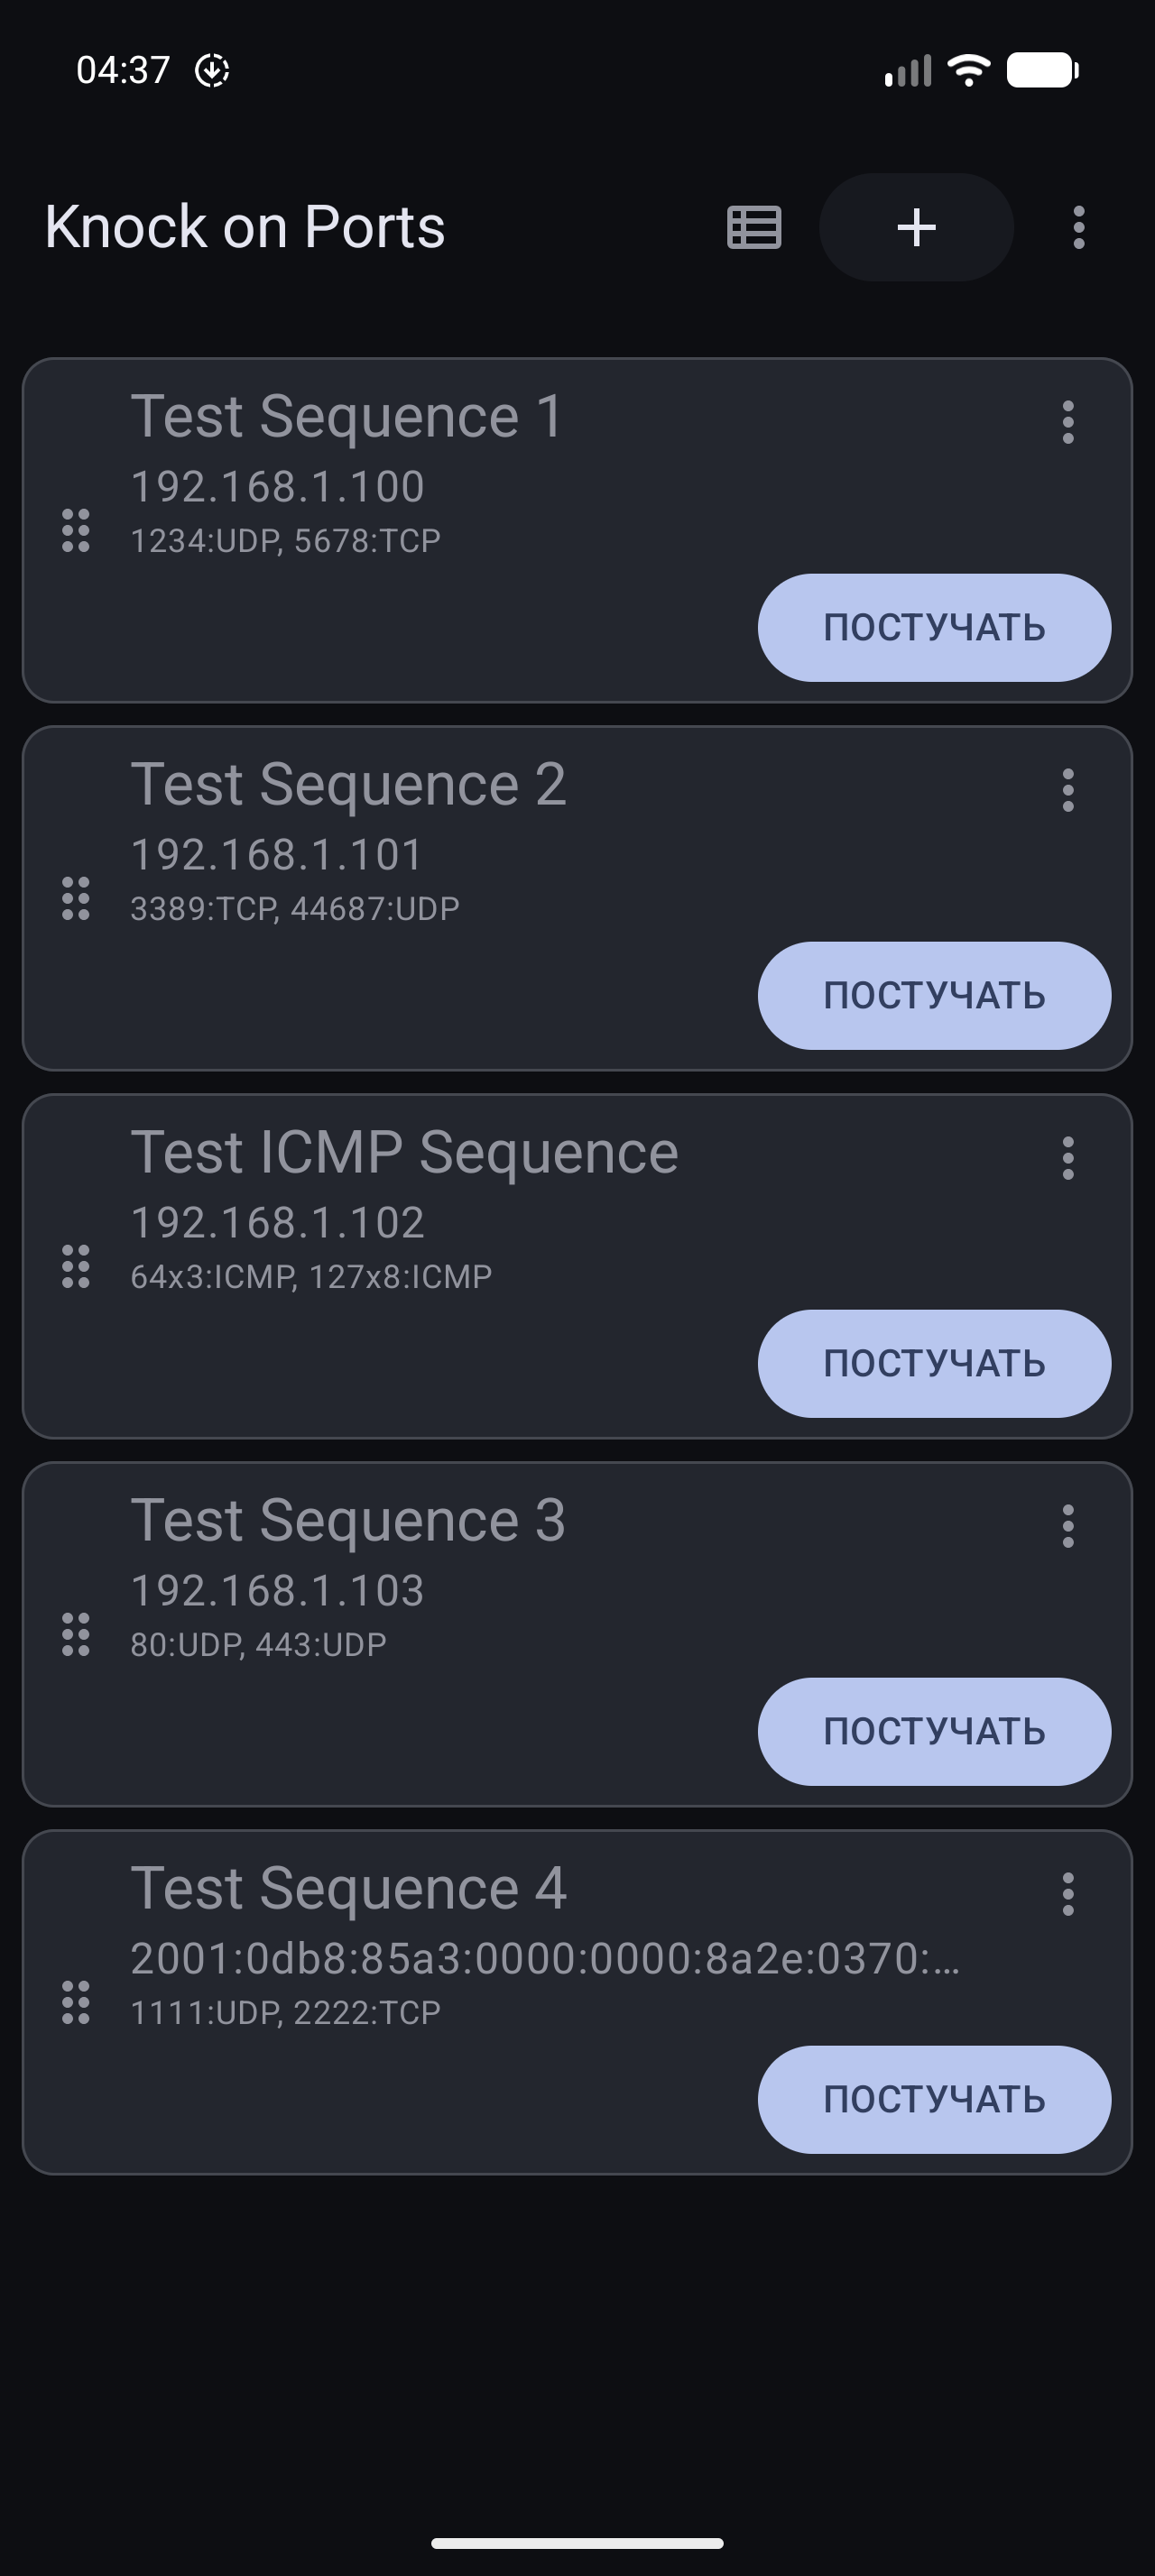
Task: Click drag handle of Test ICMP Sequence
Action: [76, 1266]
